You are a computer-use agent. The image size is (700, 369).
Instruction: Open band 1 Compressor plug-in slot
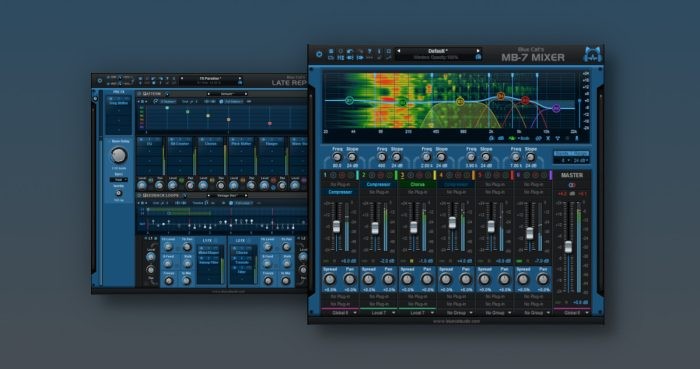pyautogui.click(x=340, y=192)
